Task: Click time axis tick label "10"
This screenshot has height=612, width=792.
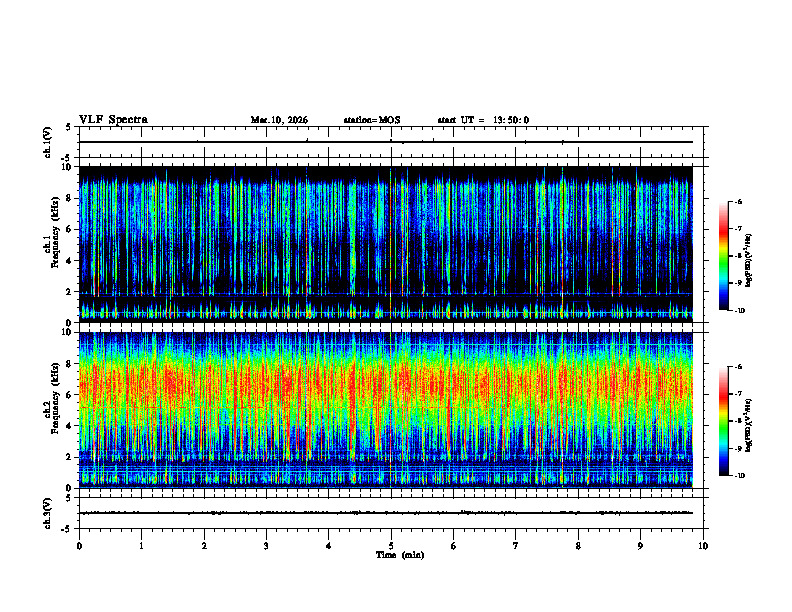Action: click(703, 546)
